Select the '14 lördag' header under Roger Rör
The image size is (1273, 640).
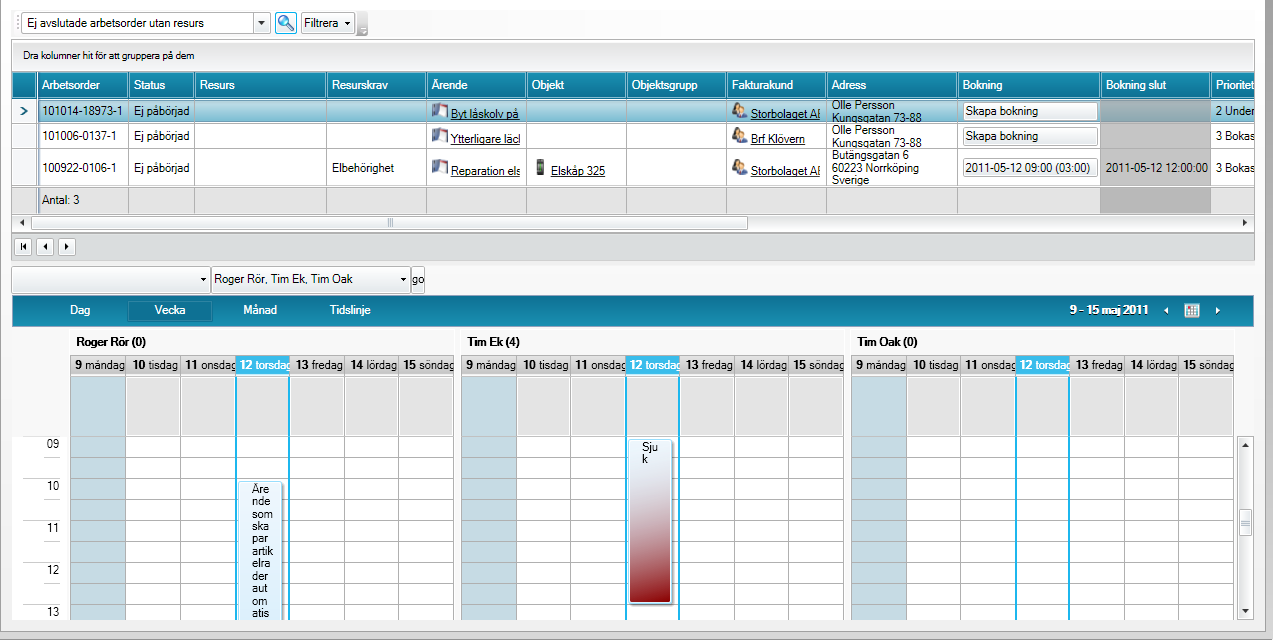371,365
